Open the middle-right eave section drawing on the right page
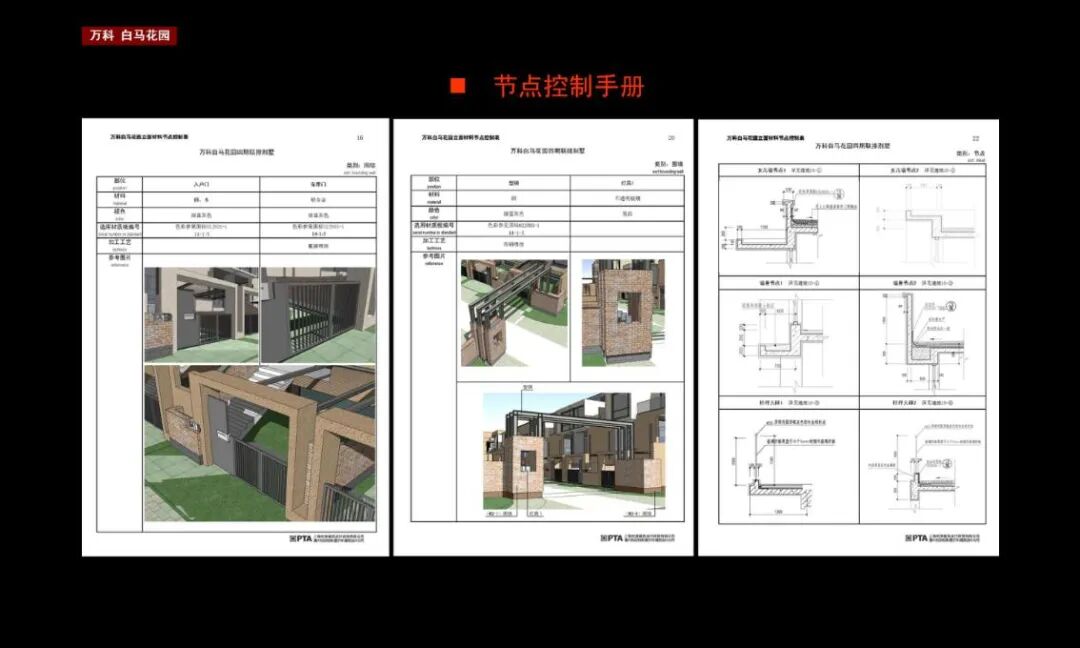 (923, 342)
